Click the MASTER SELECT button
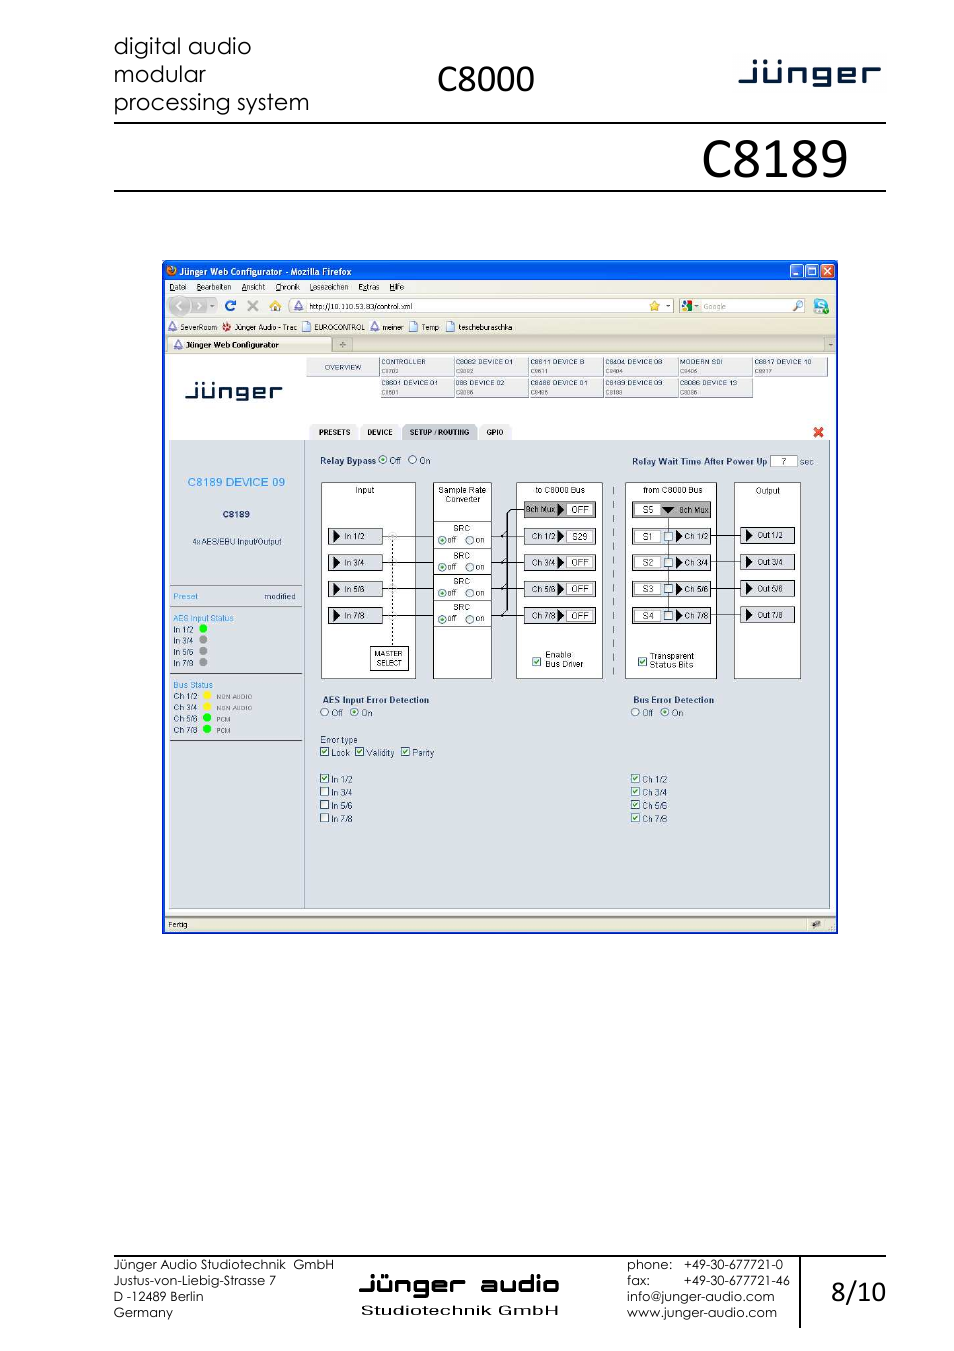Image resolution: width=954 pixels, height=1351 pixels. pos(389,658)
